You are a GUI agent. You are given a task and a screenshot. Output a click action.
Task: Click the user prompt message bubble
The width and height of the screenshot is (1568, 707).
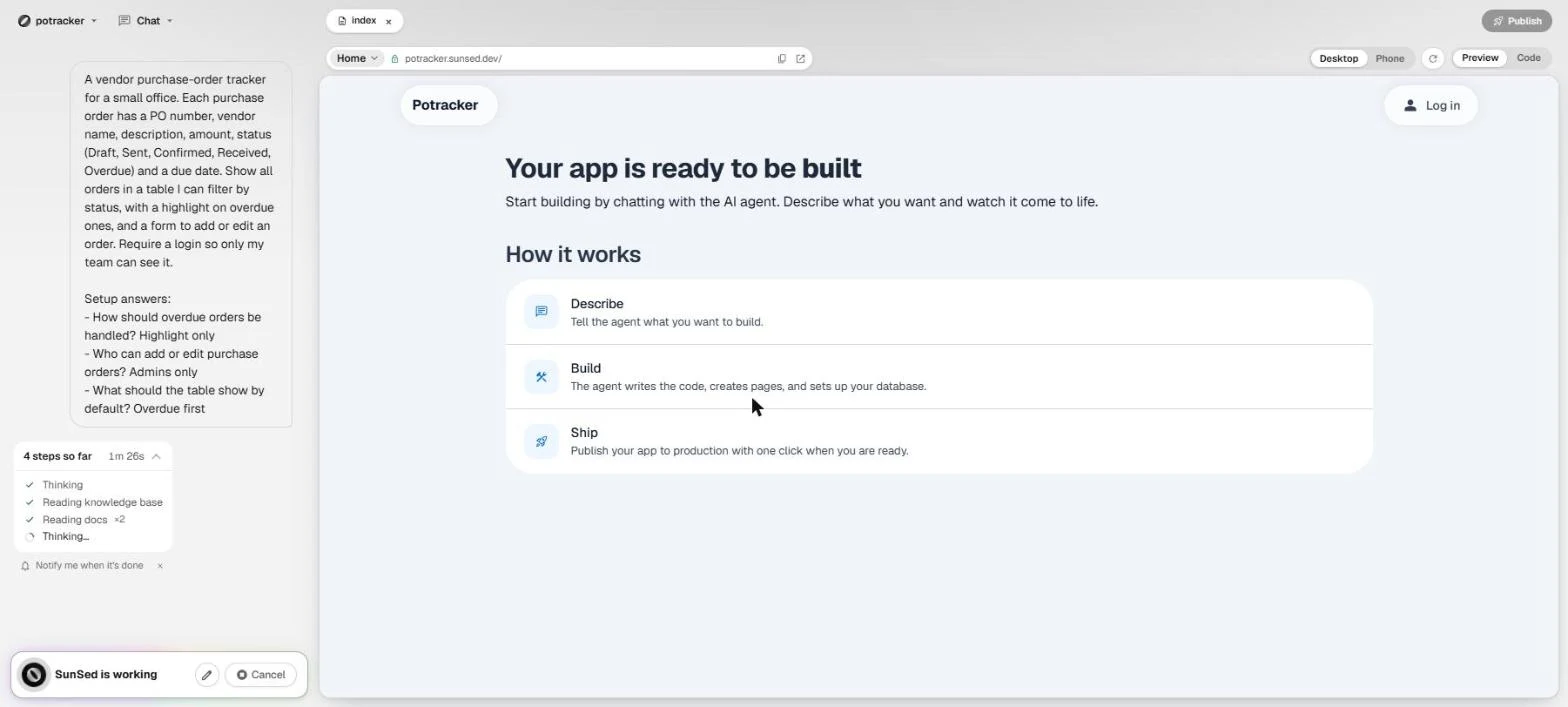[181, 244]
